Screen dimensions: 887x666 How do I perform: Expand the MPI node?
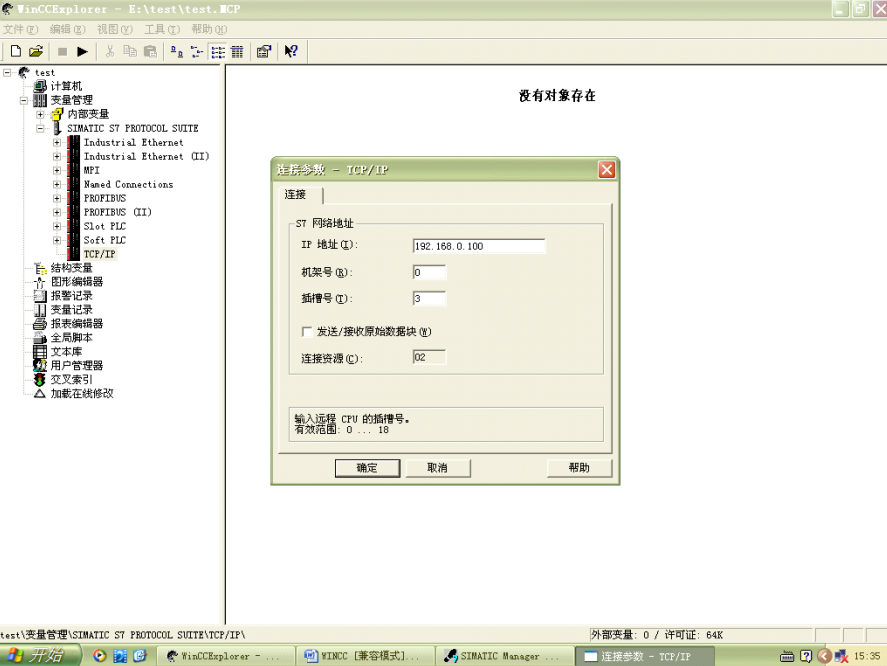[57, 170]
